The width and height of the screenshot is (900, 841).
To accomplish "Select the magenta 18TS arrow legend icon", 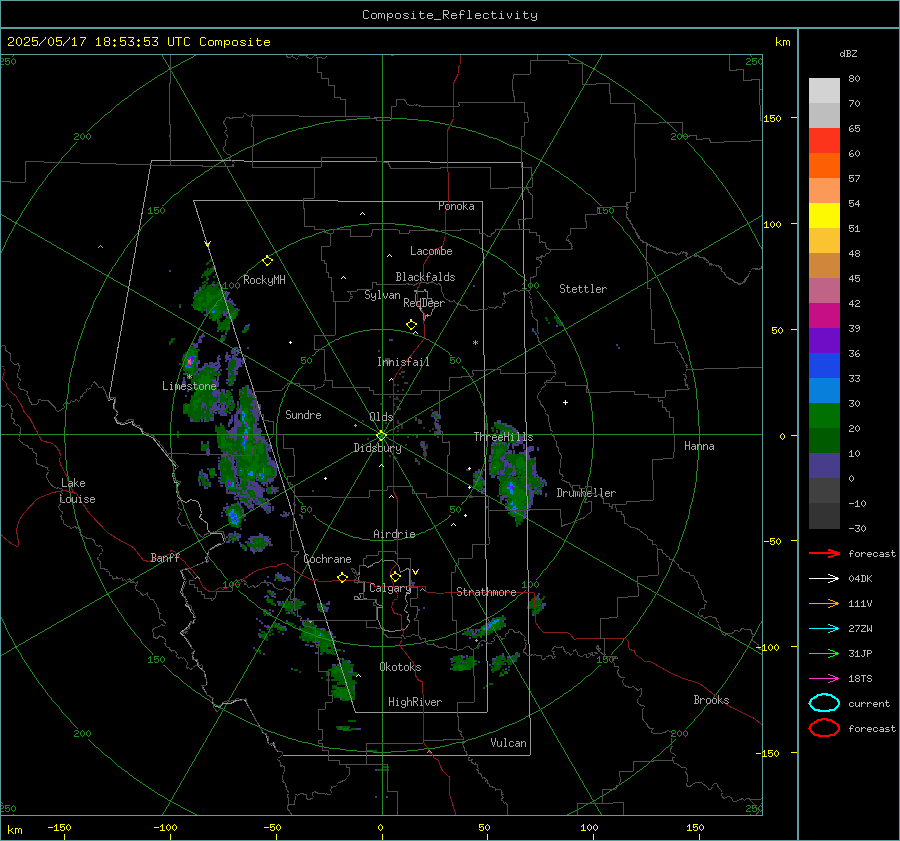I will click(824, 679).
